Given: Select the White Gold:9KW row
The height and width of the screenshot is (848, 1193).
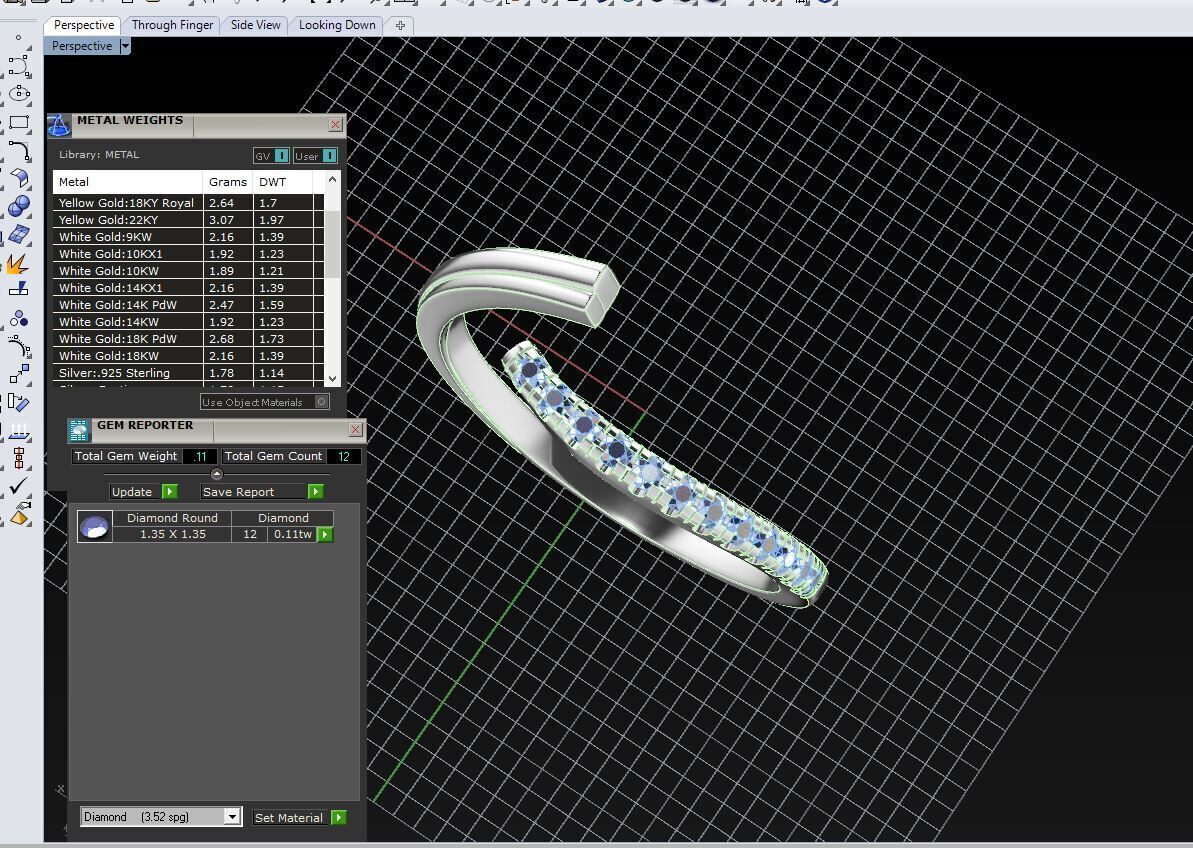Looking at the screenshot, I should click(x=189, y=237).
